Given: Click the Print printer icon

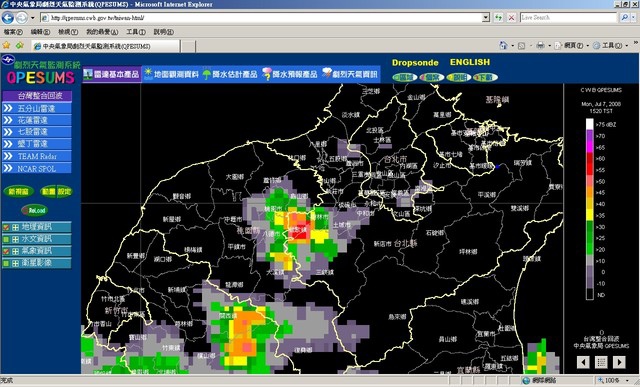Looking at the screenshot, I should (x=540, y=45).
